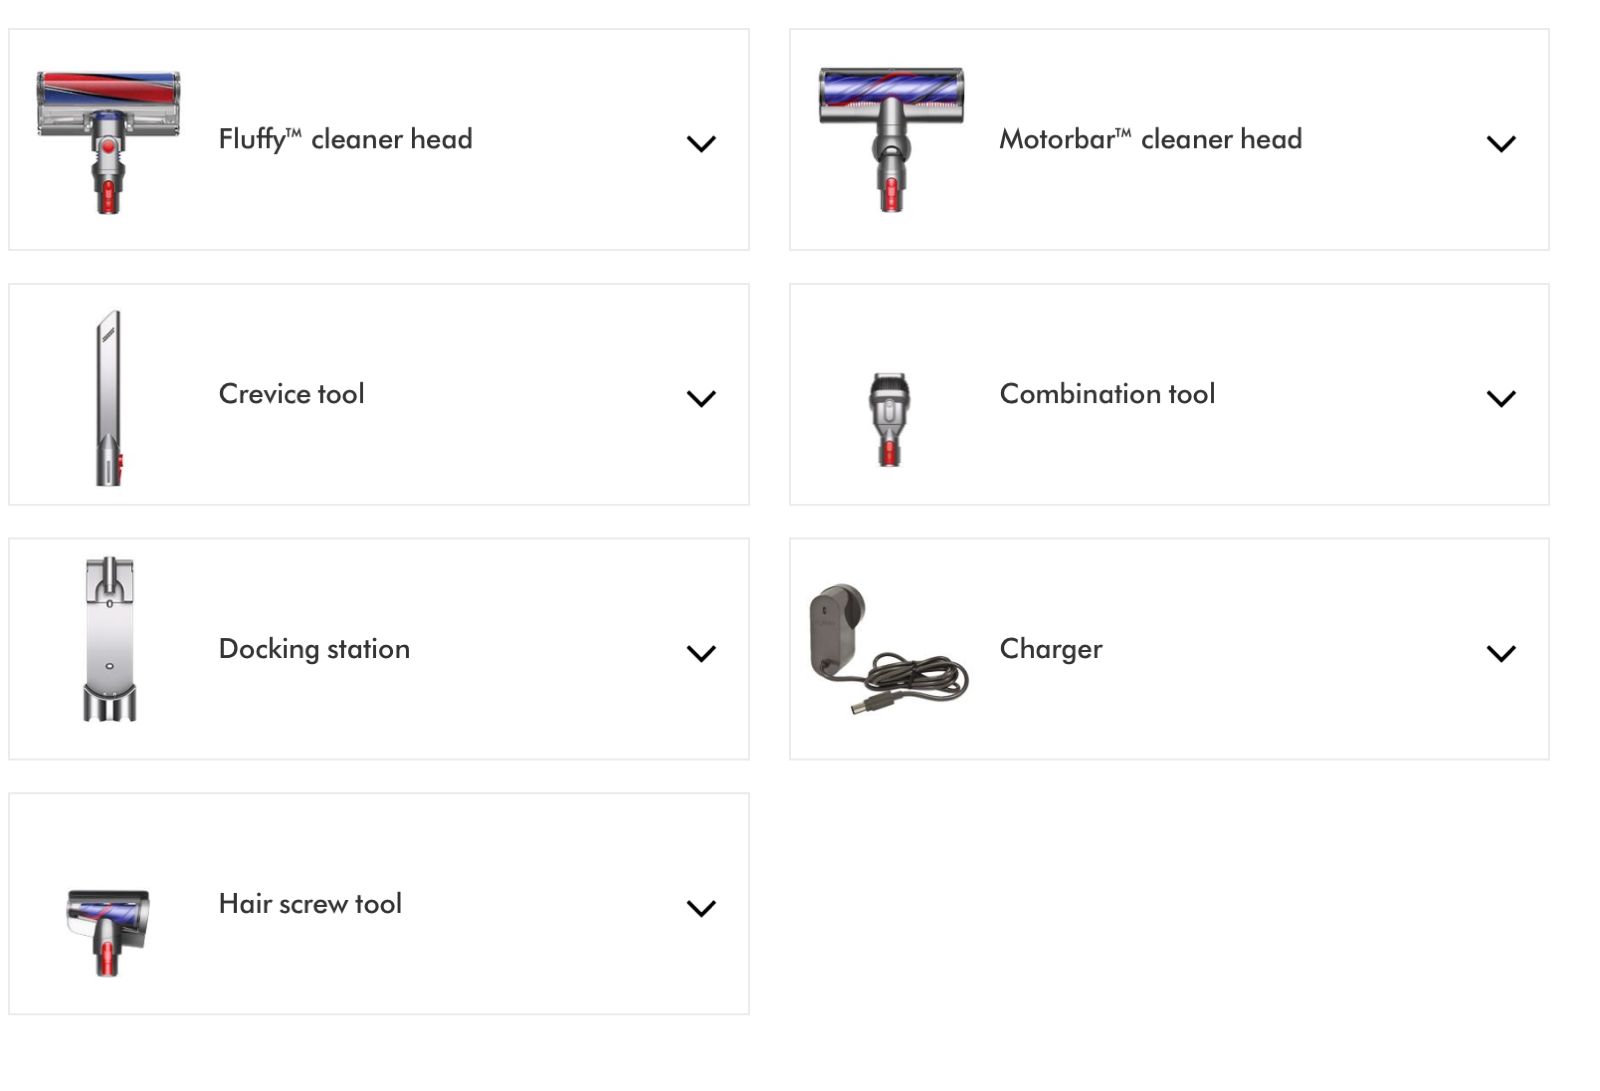Click the Fluffy cleaner head product image
The height and width of the screenshot is (1091, 1600).
(x=108, y=140)
